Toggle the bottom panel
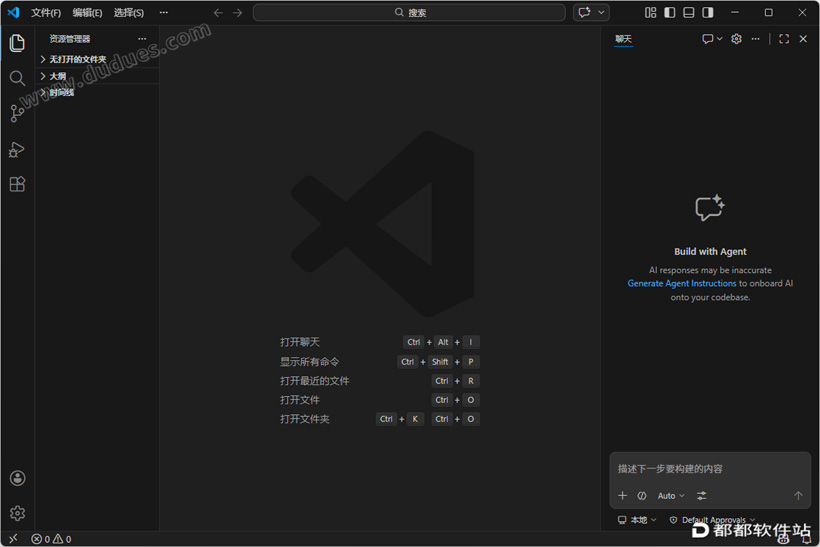The height and width of the screenshot is (547, 820). tap(689, 13)
